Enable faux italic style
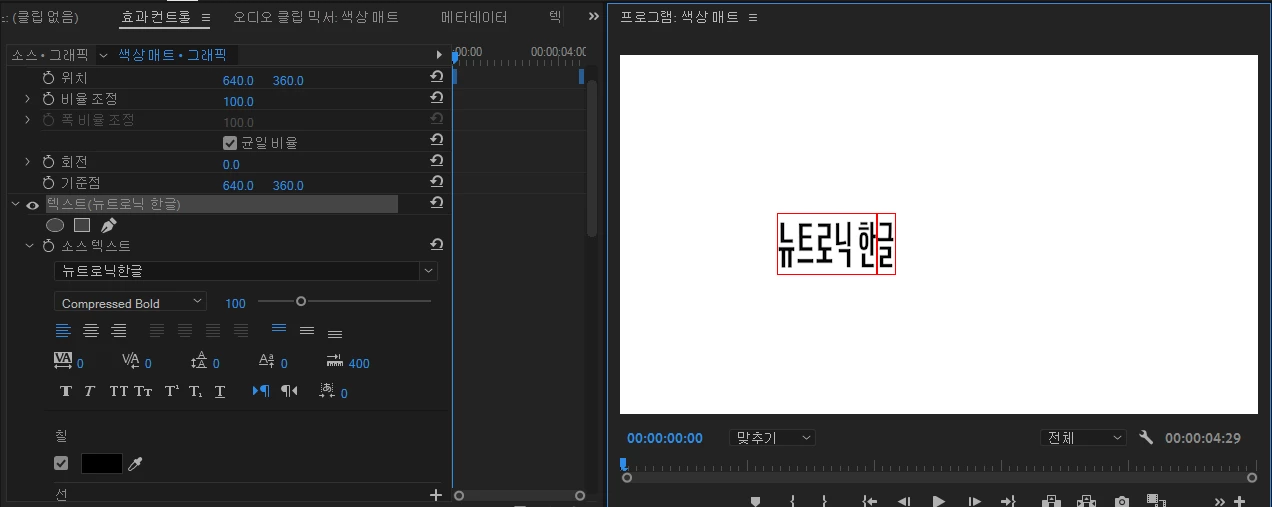1272x507 pixels. pyautogui.click(x=89, y=392)
